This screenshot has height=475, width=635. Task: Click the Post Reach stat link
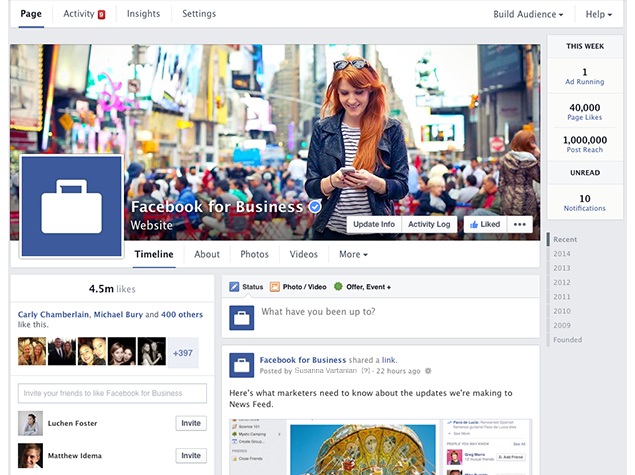click(x=584, y=150)
